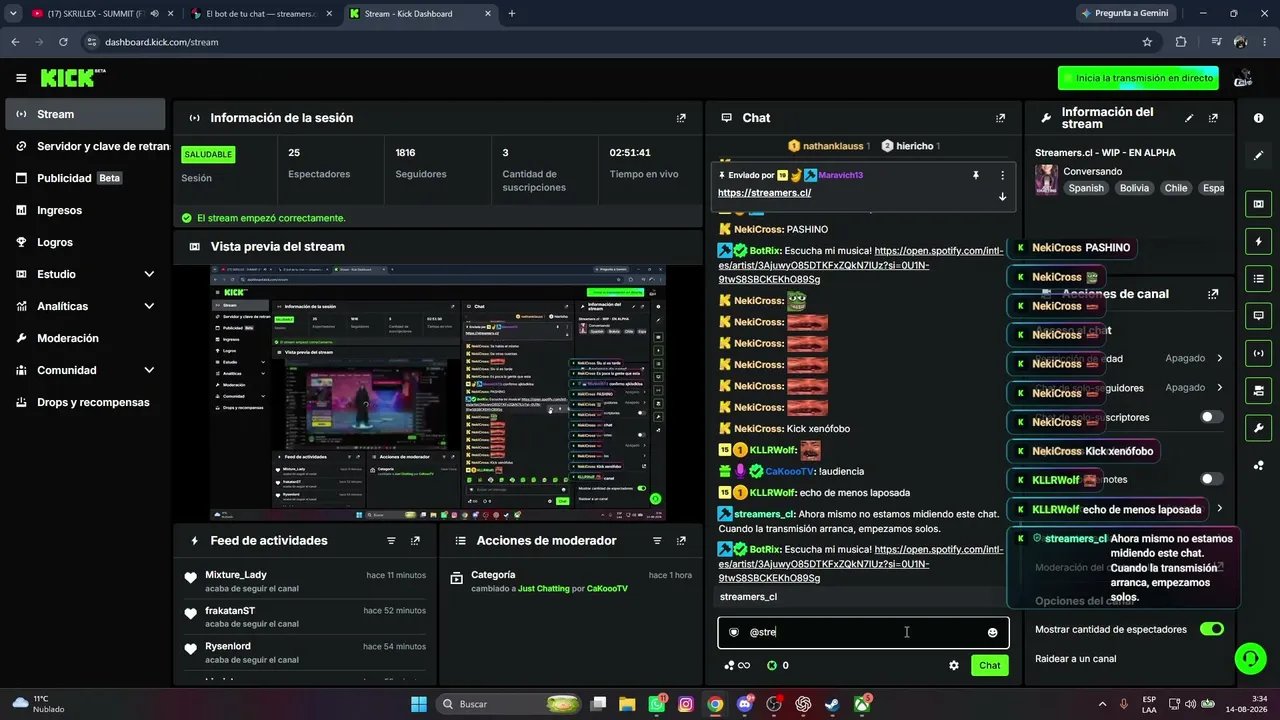Click the list icon in right rail
Screen dimensions: 1280x720
point(1258,278)
